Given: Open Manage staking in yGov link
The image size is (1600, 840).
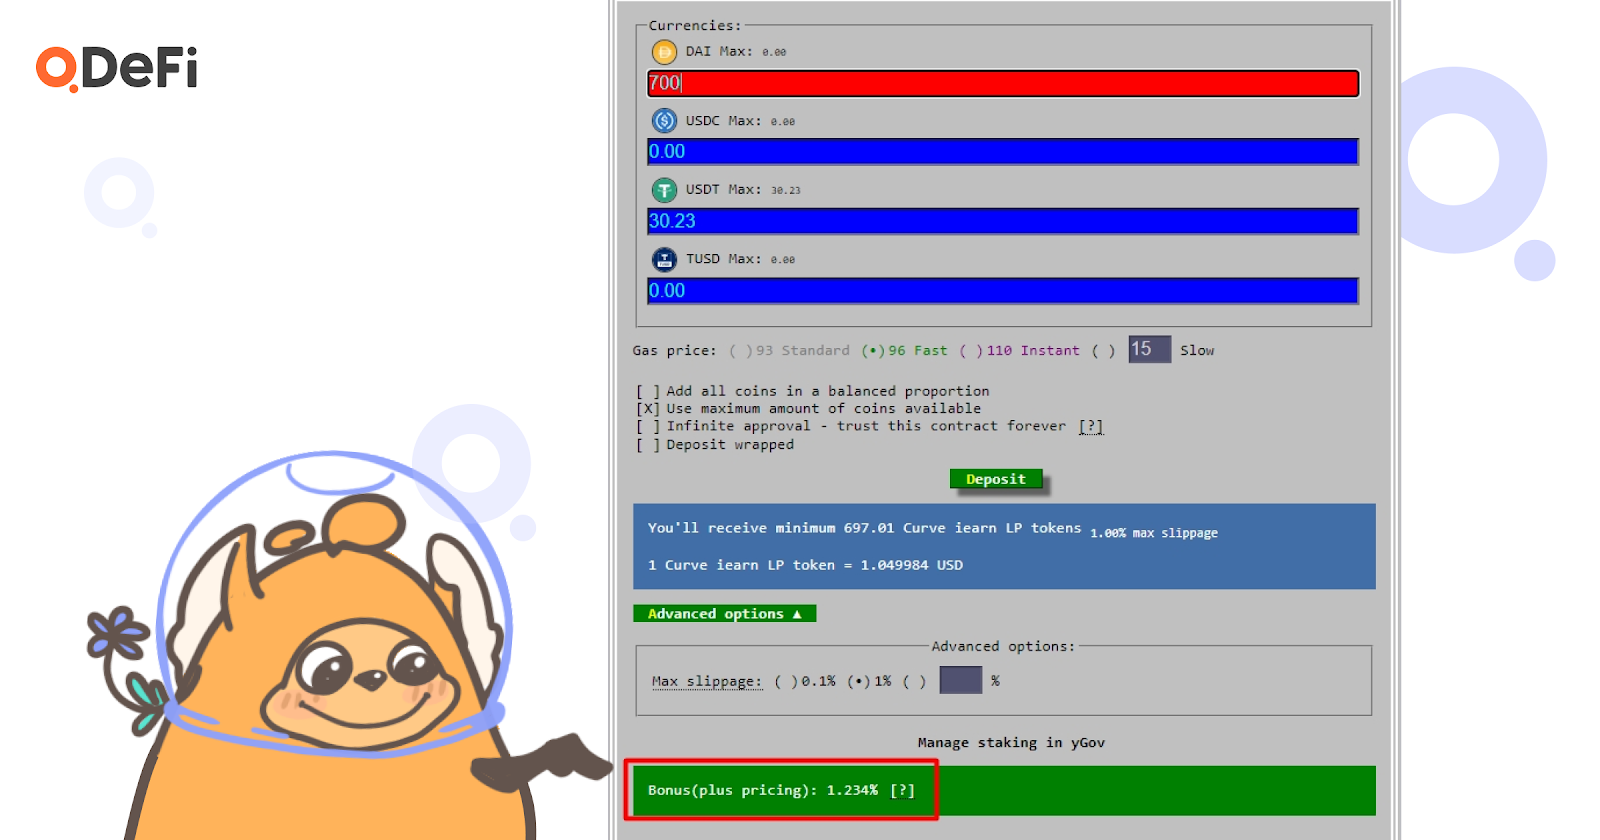Looking at the screenshot, I should coord(1011,743).
